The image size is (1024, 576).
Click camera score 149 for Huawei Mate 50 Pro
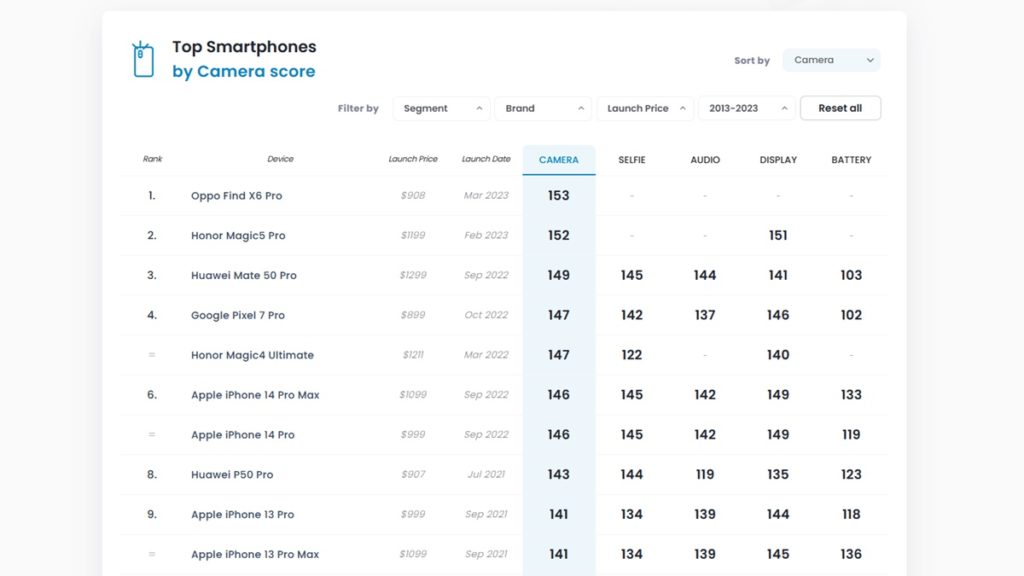tap(558, 275)
